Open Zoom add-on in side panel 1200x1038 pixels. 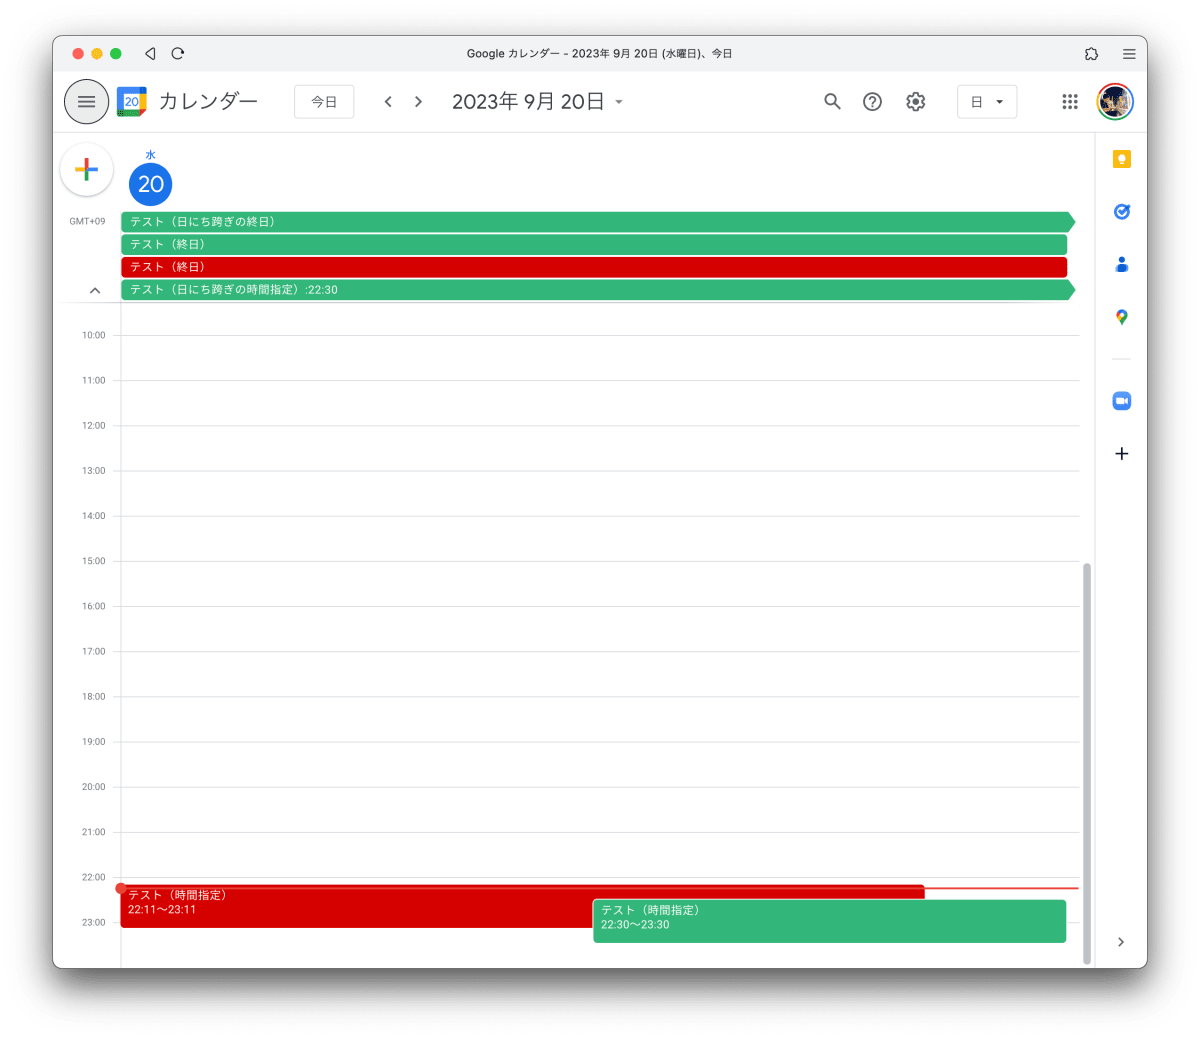[1122, 401]
